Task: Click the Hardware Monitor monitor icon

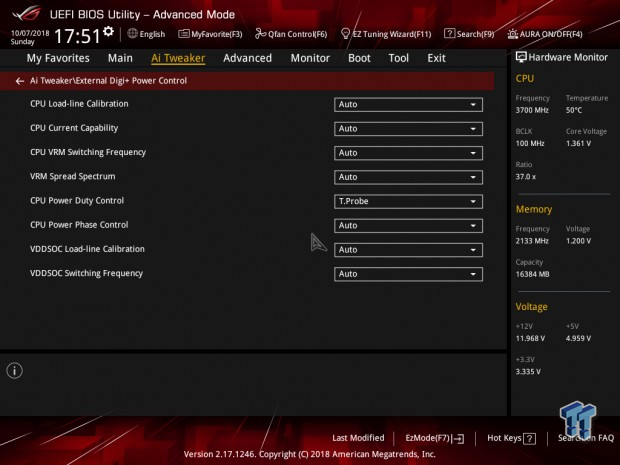Action: (521, 57)
